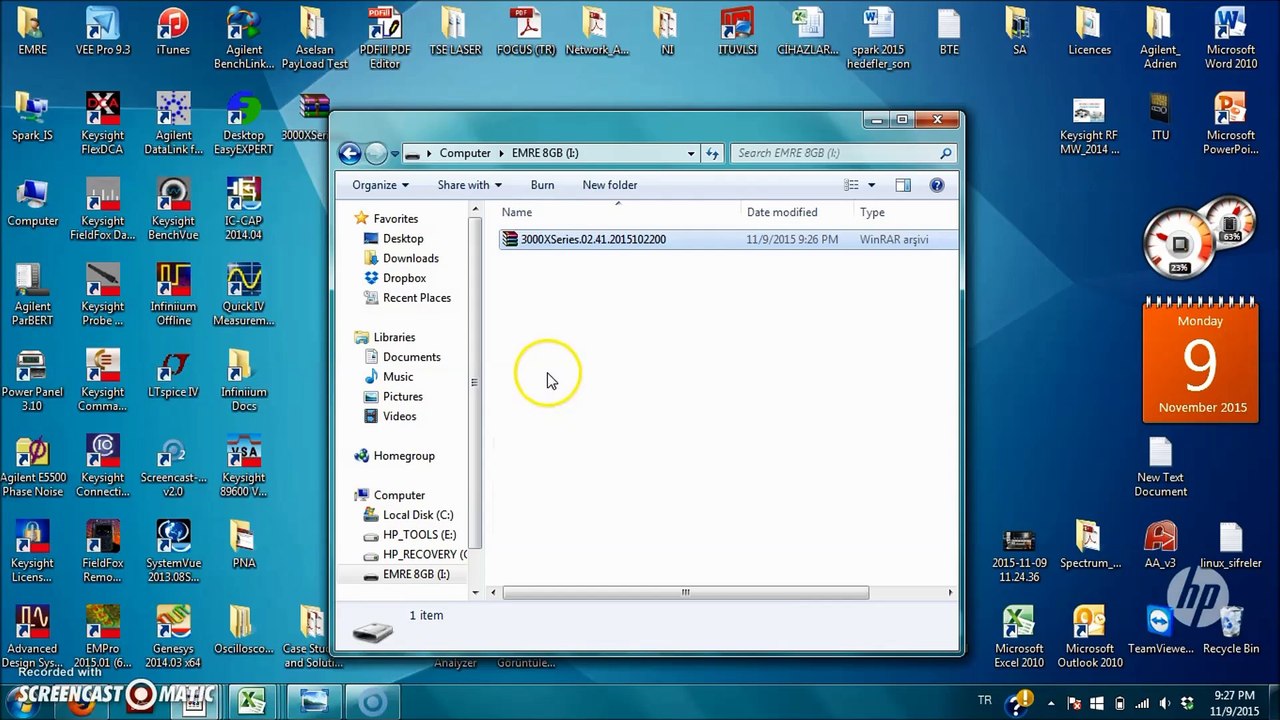Select Computer in the navigation pane tree
Image resolution: width=1280 pixels, height=720 pixels.
398,495
